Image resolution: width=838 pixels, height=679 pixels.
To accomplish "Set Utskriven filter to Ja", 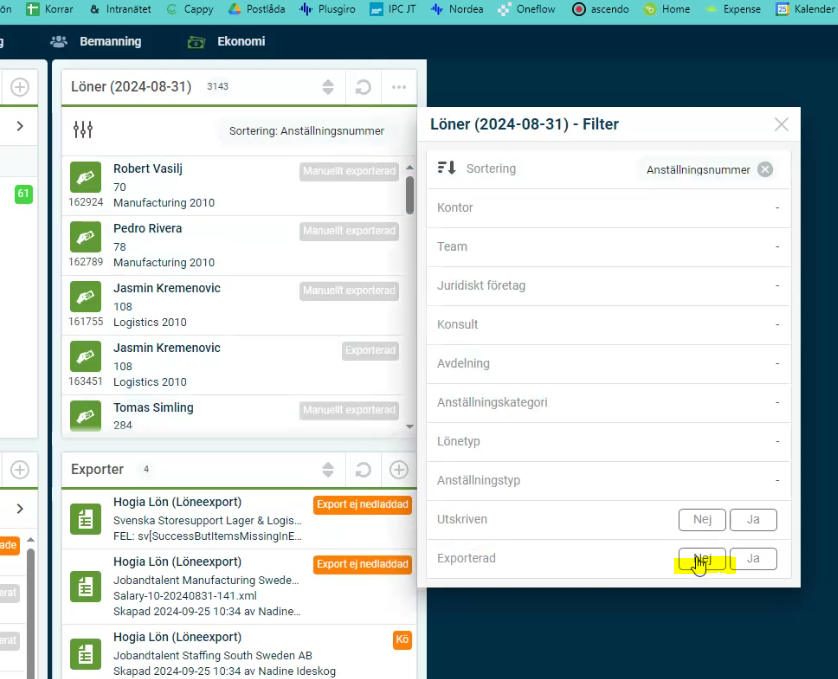I will tap(753, 520).
